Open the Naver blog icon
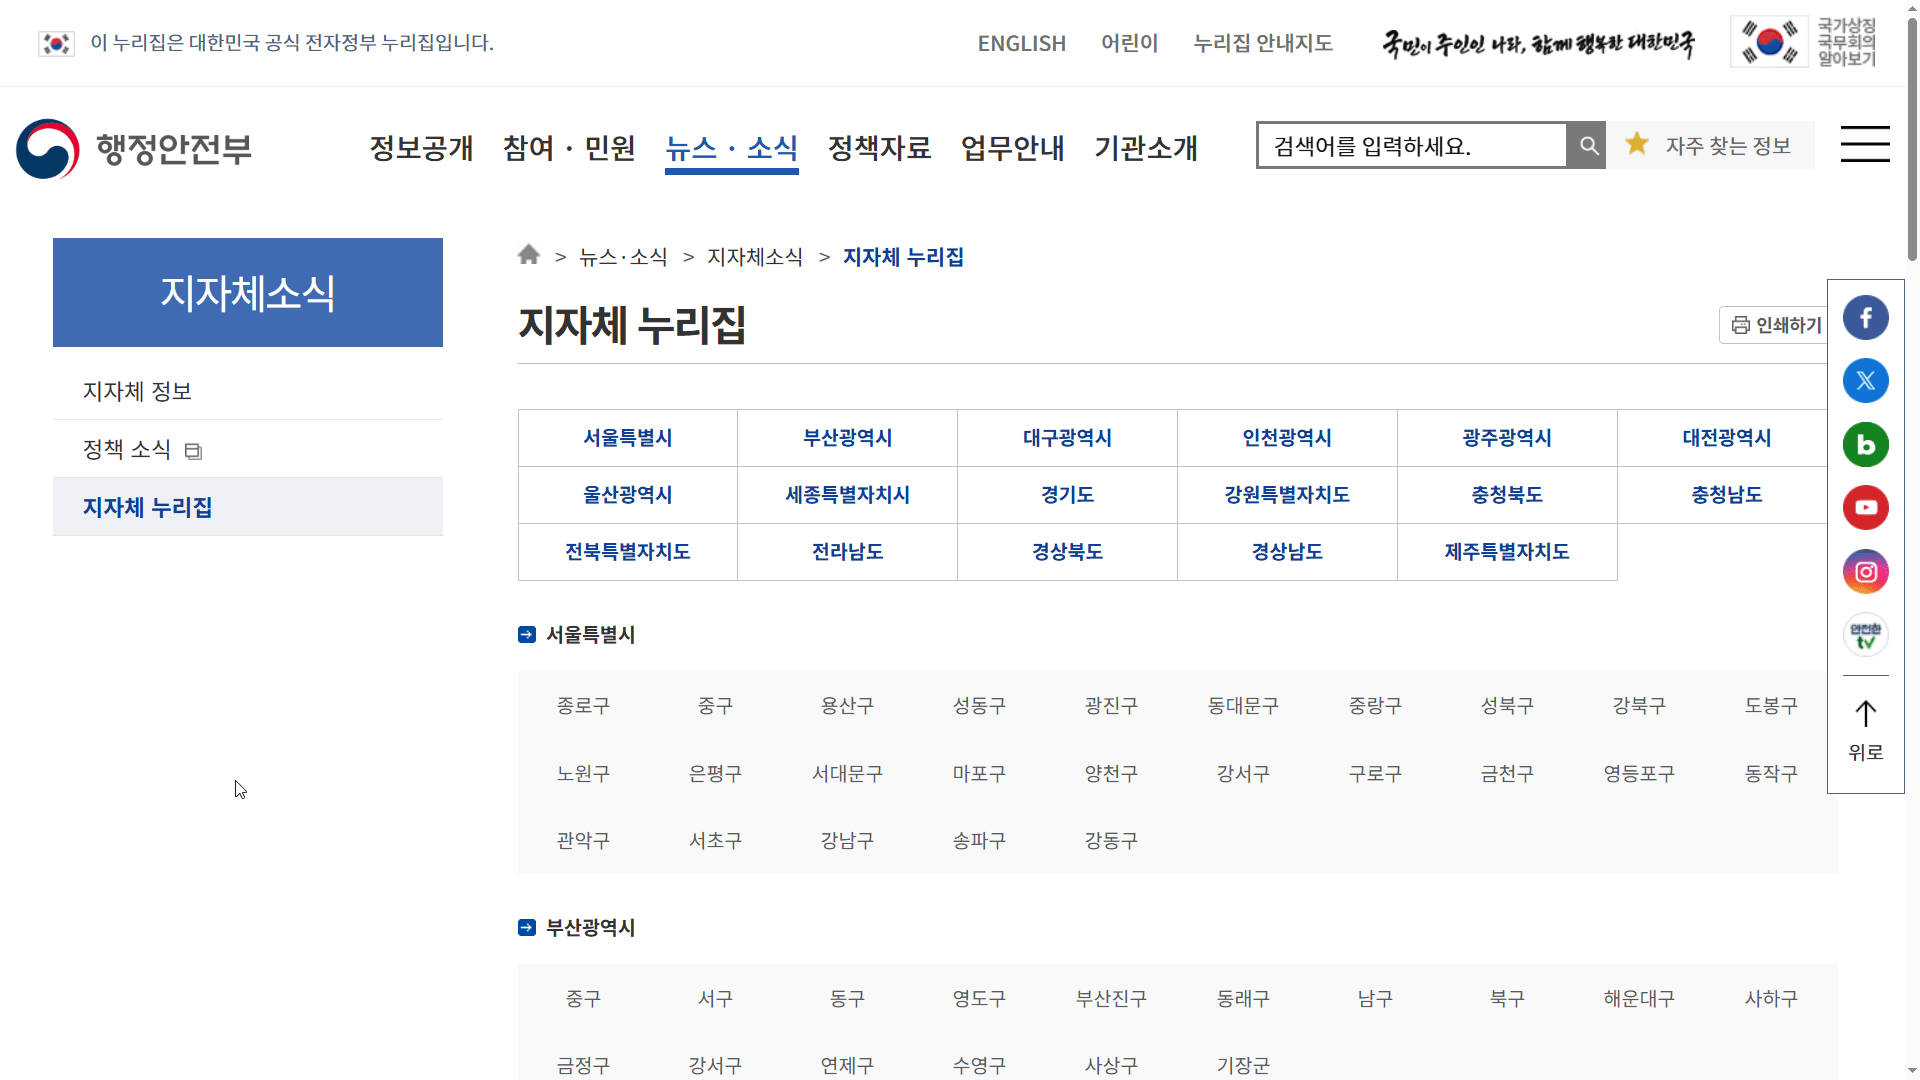The image size is (1920, 1080). (1865, 445)
